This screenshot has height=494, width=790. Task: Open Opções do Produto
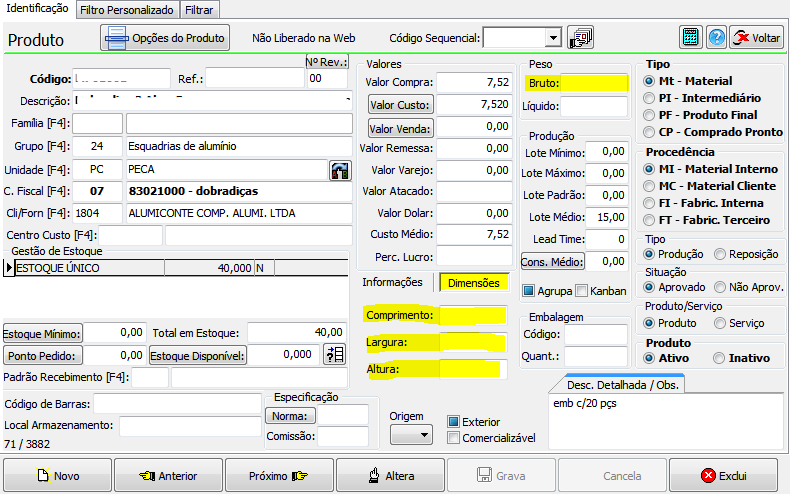[166, 38]
